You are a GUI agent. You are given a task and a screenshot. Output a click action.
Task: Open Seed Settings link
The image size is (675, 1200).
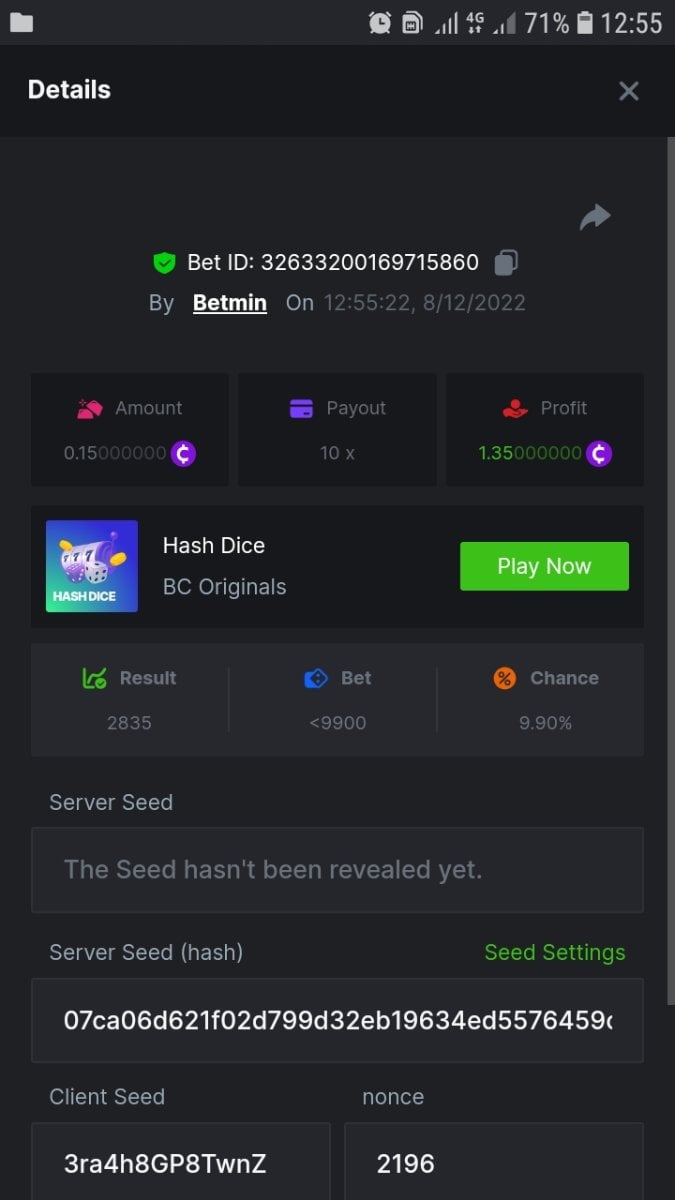tap(554, 952)
